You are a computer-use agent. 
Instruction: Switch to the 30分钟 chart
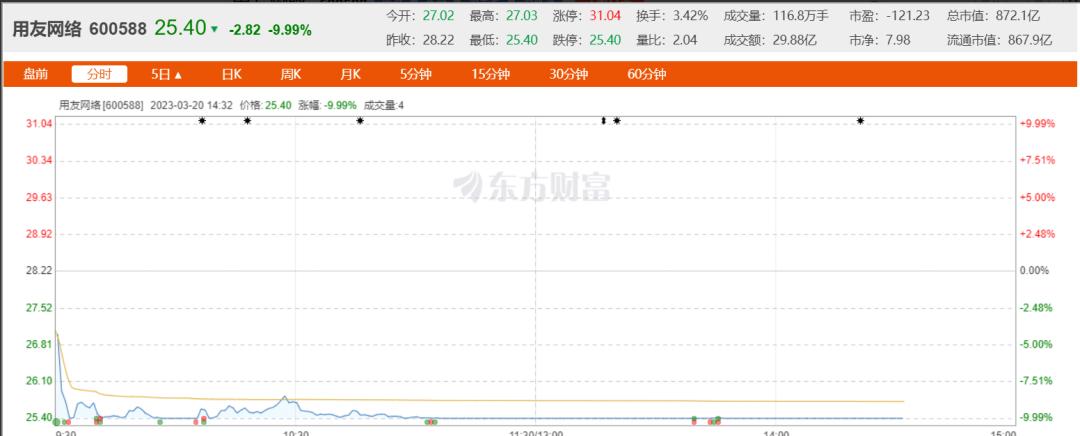[568, 74]
